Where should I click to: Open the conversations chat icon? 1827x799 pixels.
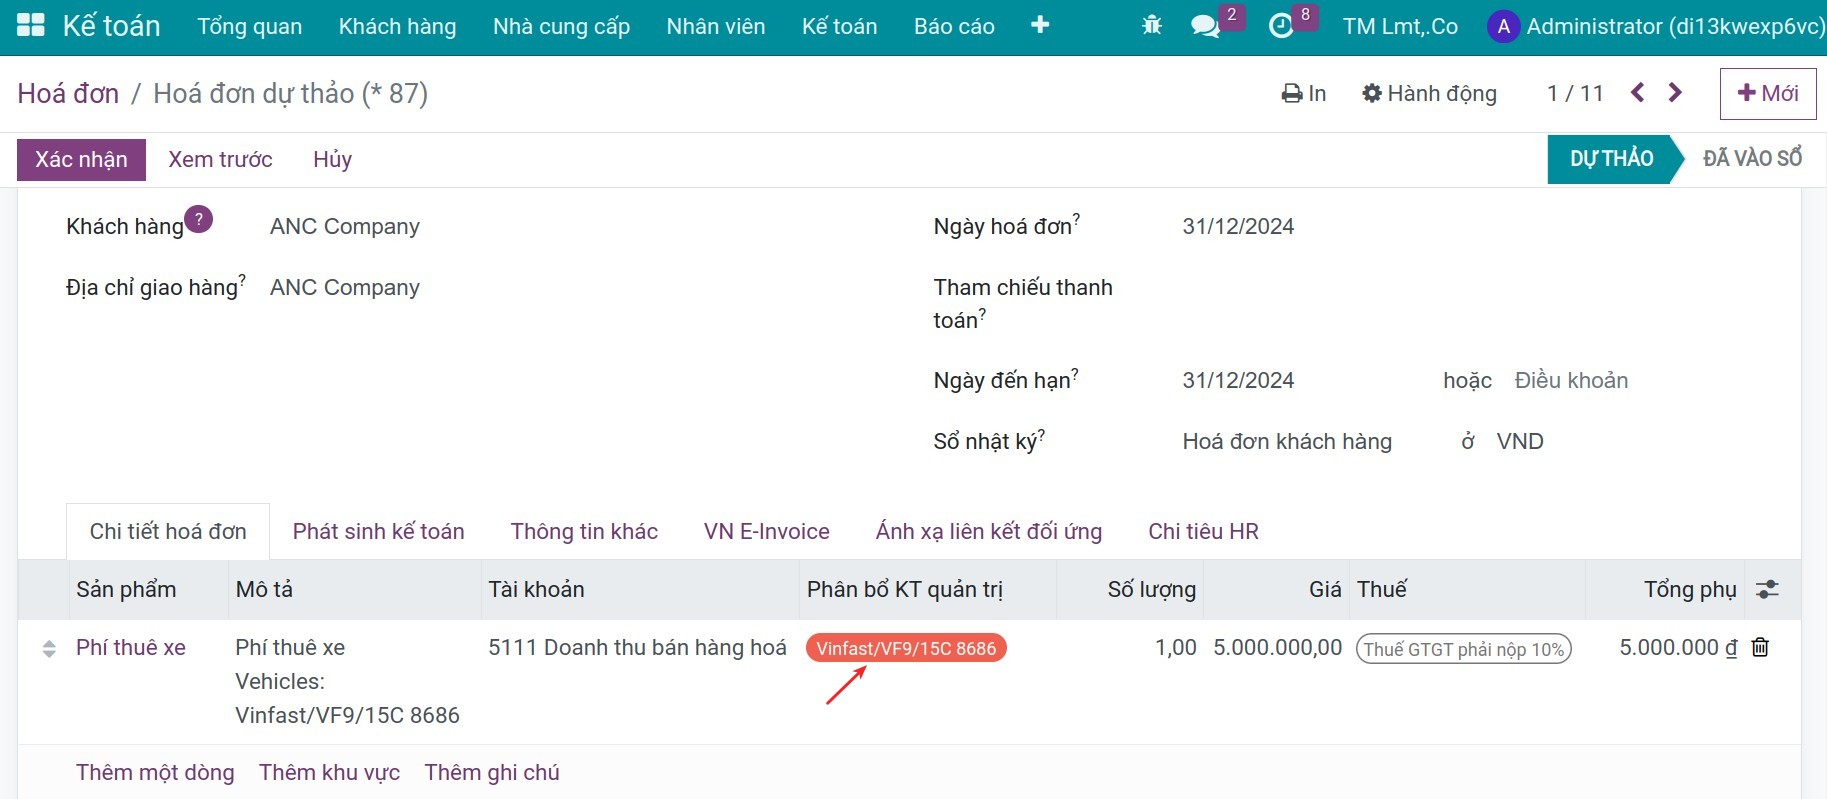[x=1206, y=26]
